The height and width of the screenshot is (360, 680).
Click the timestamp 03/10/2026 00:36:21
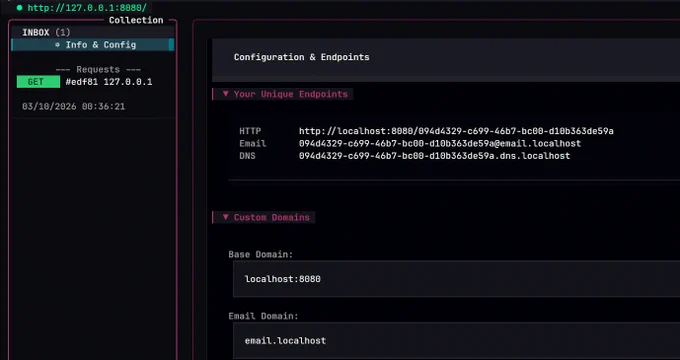click(x=73, y=106)
